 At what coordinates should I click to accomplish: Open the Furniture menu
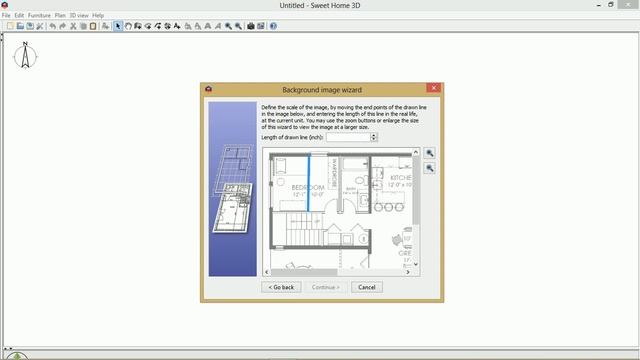point(39,16)
